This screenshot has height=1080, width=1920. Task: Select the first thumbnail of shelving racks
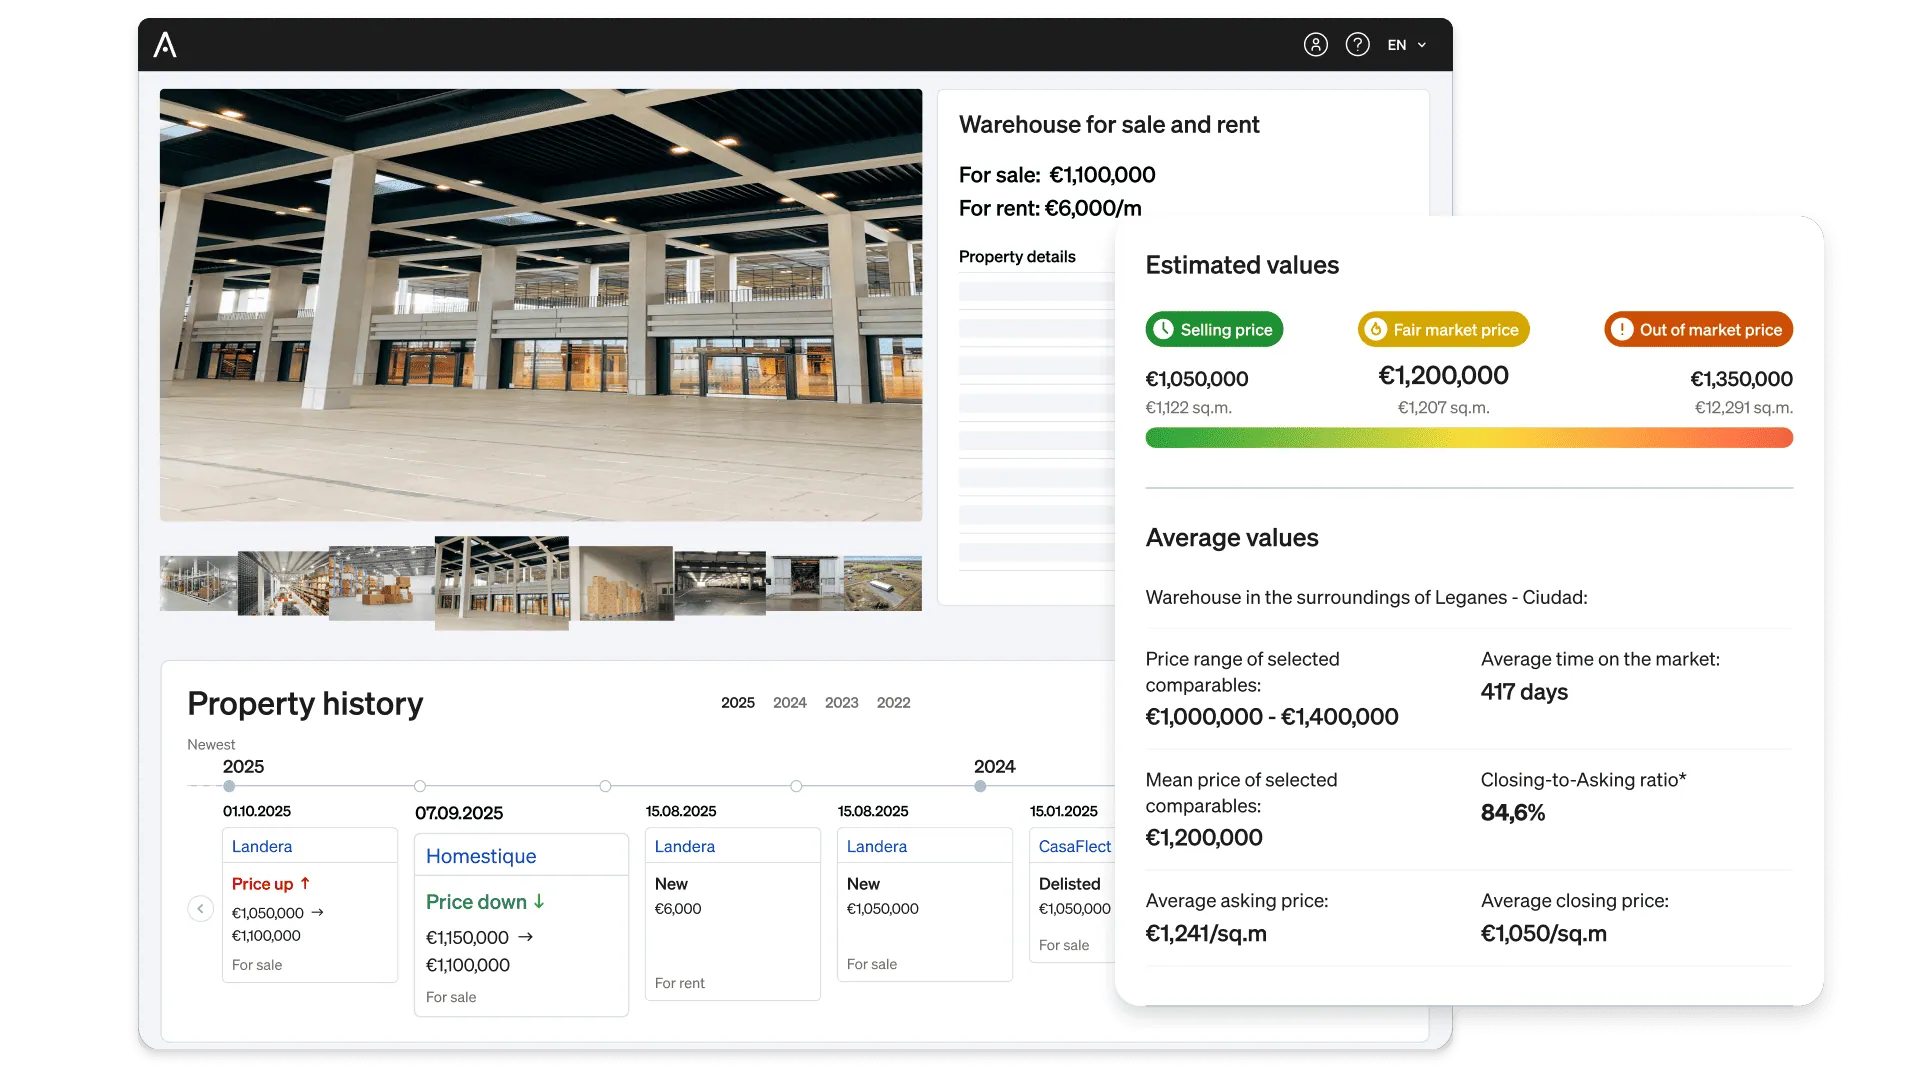pos(199,583)
